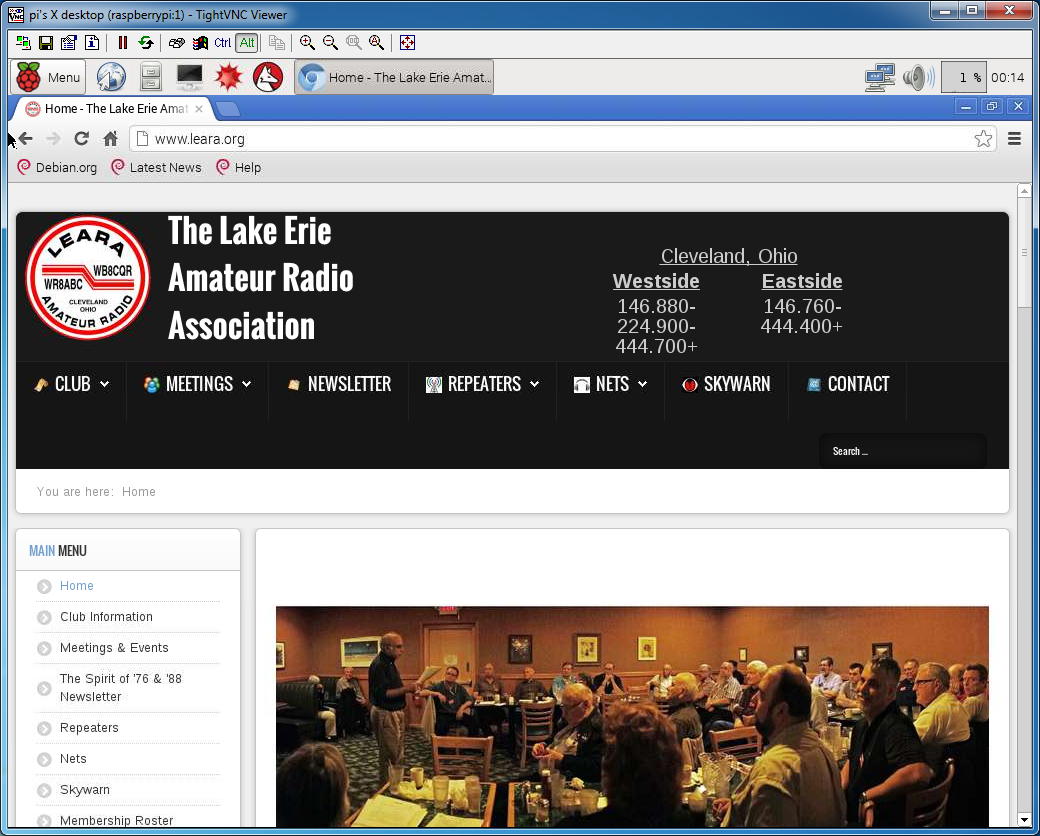1040x836 pixels.
Task: Click the Cleveland, Ohio header link
Action: (728, 256)
